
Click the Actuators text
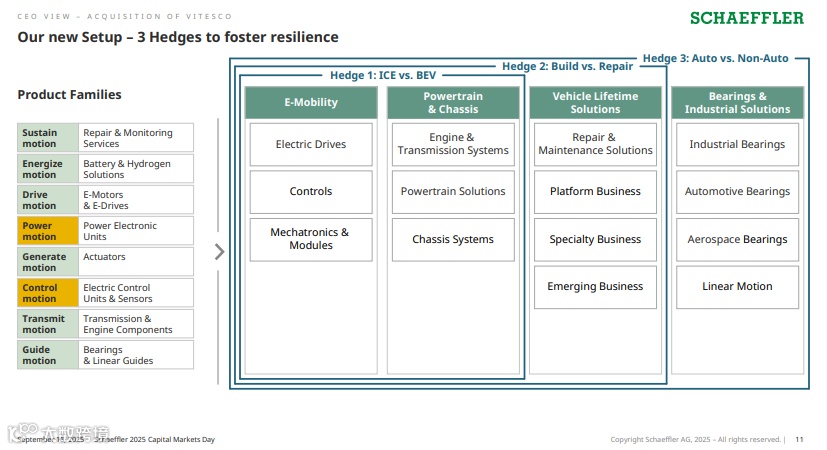104,256
